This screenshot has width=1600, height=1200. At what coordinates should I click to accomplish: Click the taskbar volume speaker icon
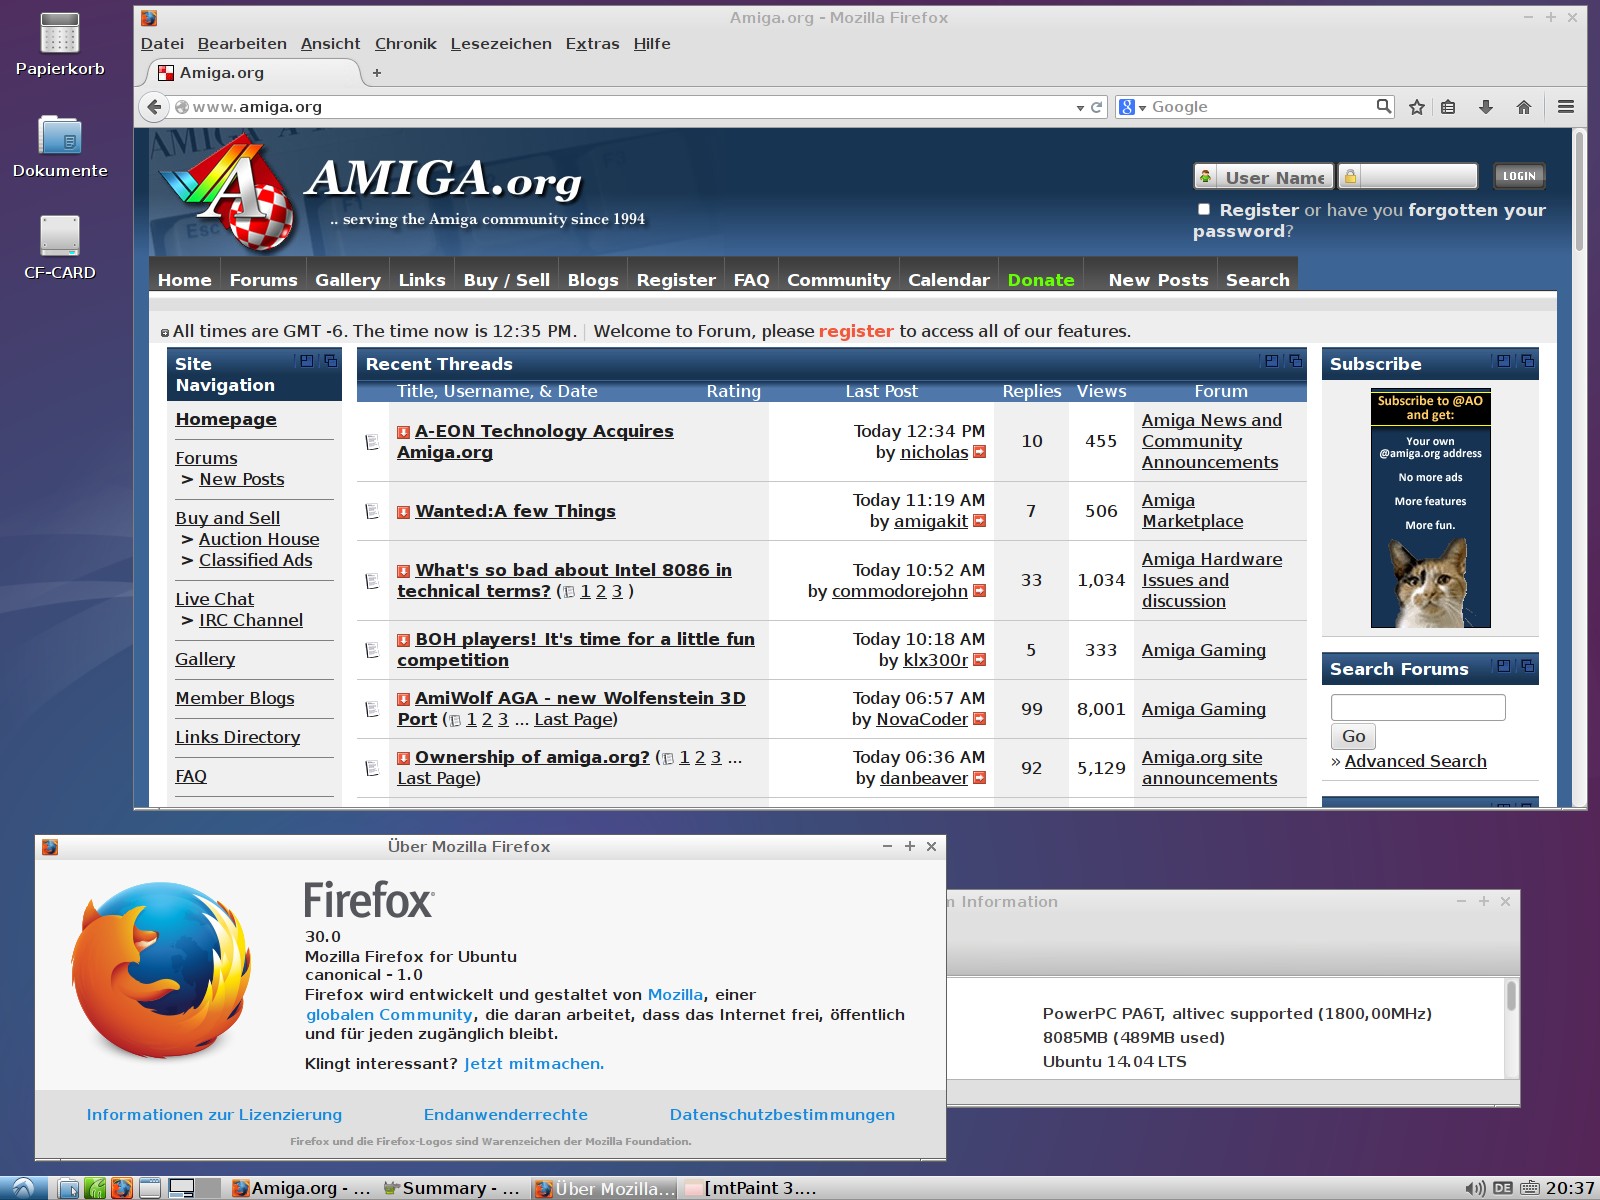pyautogui.click(x=1474, y=1188)
